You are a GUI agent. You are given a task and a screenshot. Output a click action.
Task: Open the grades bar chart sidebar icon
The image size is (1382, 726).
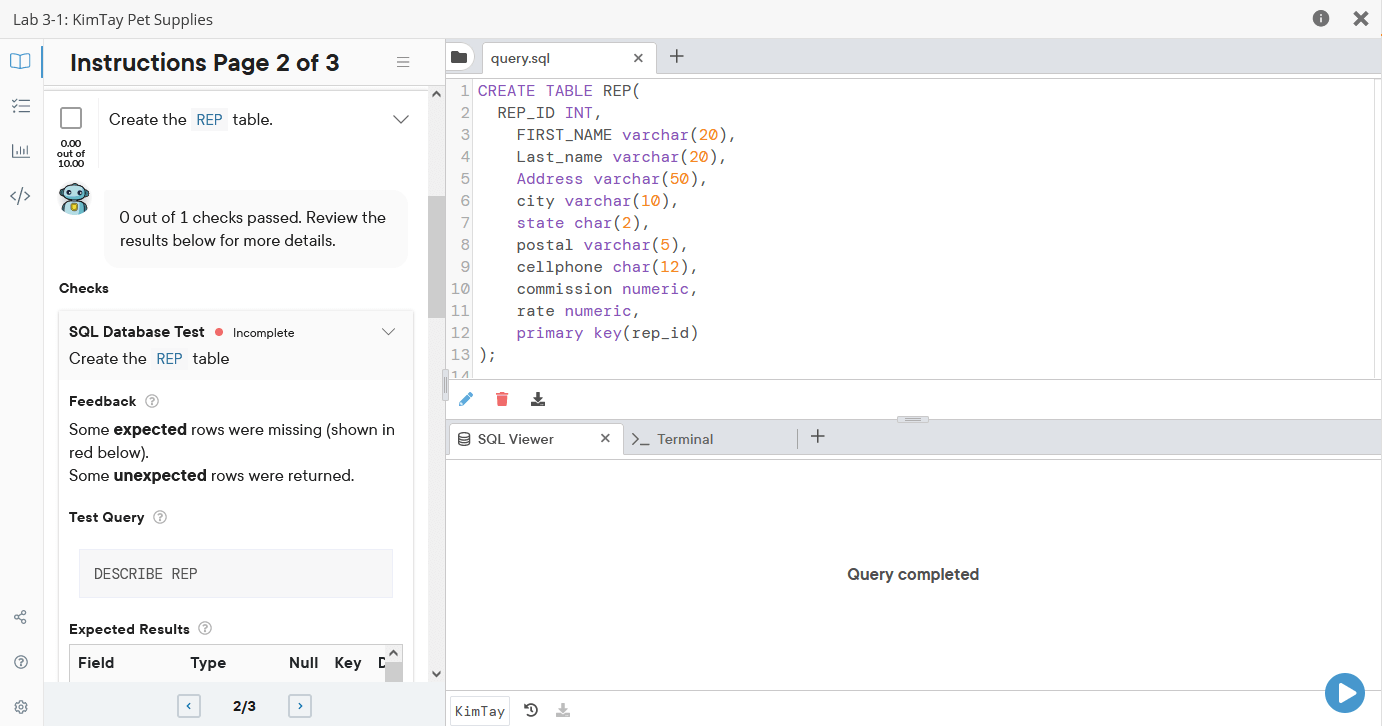click(20, 151)
